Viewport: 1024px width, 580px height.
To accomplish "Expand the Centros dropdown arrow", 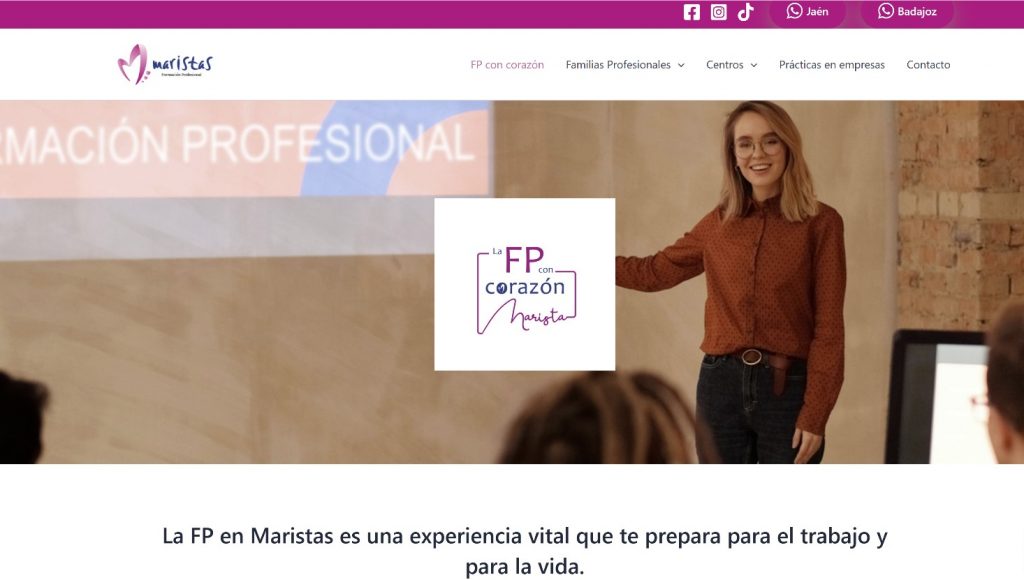I will tap(754, 65).
